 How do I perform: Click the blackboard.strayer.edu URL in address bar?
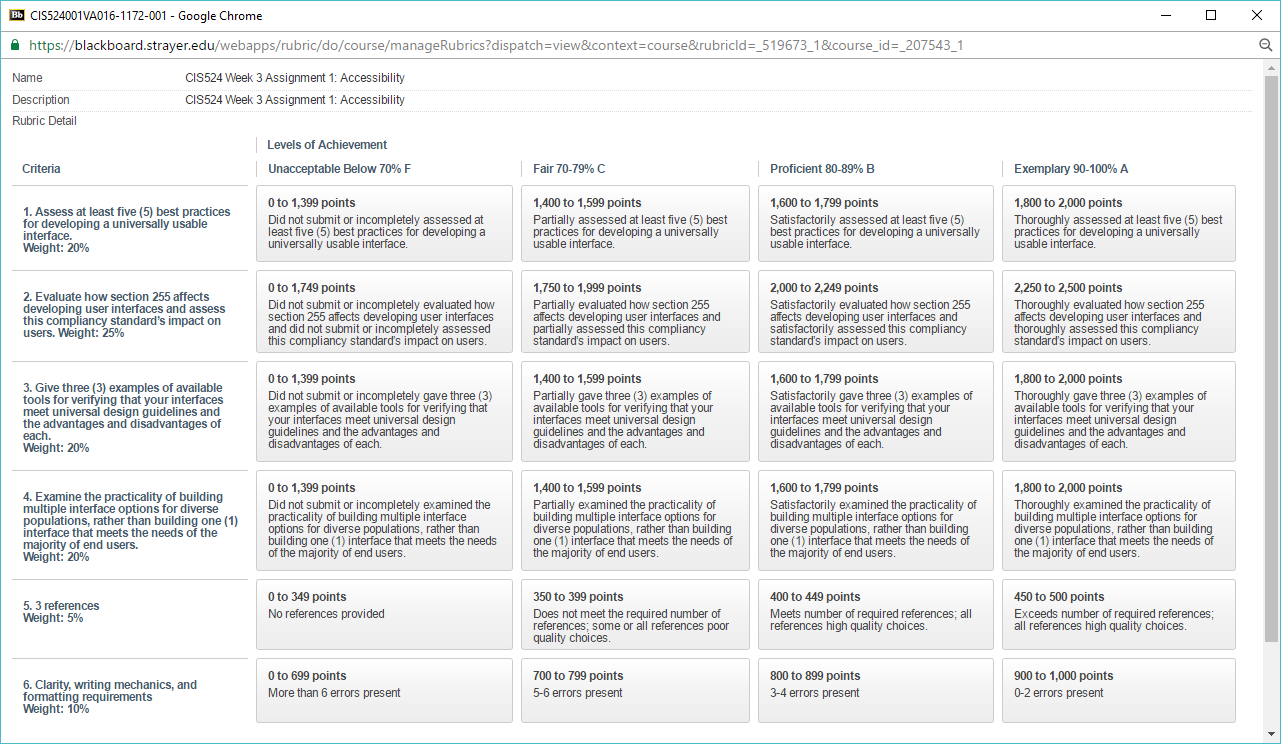(495, 45)
